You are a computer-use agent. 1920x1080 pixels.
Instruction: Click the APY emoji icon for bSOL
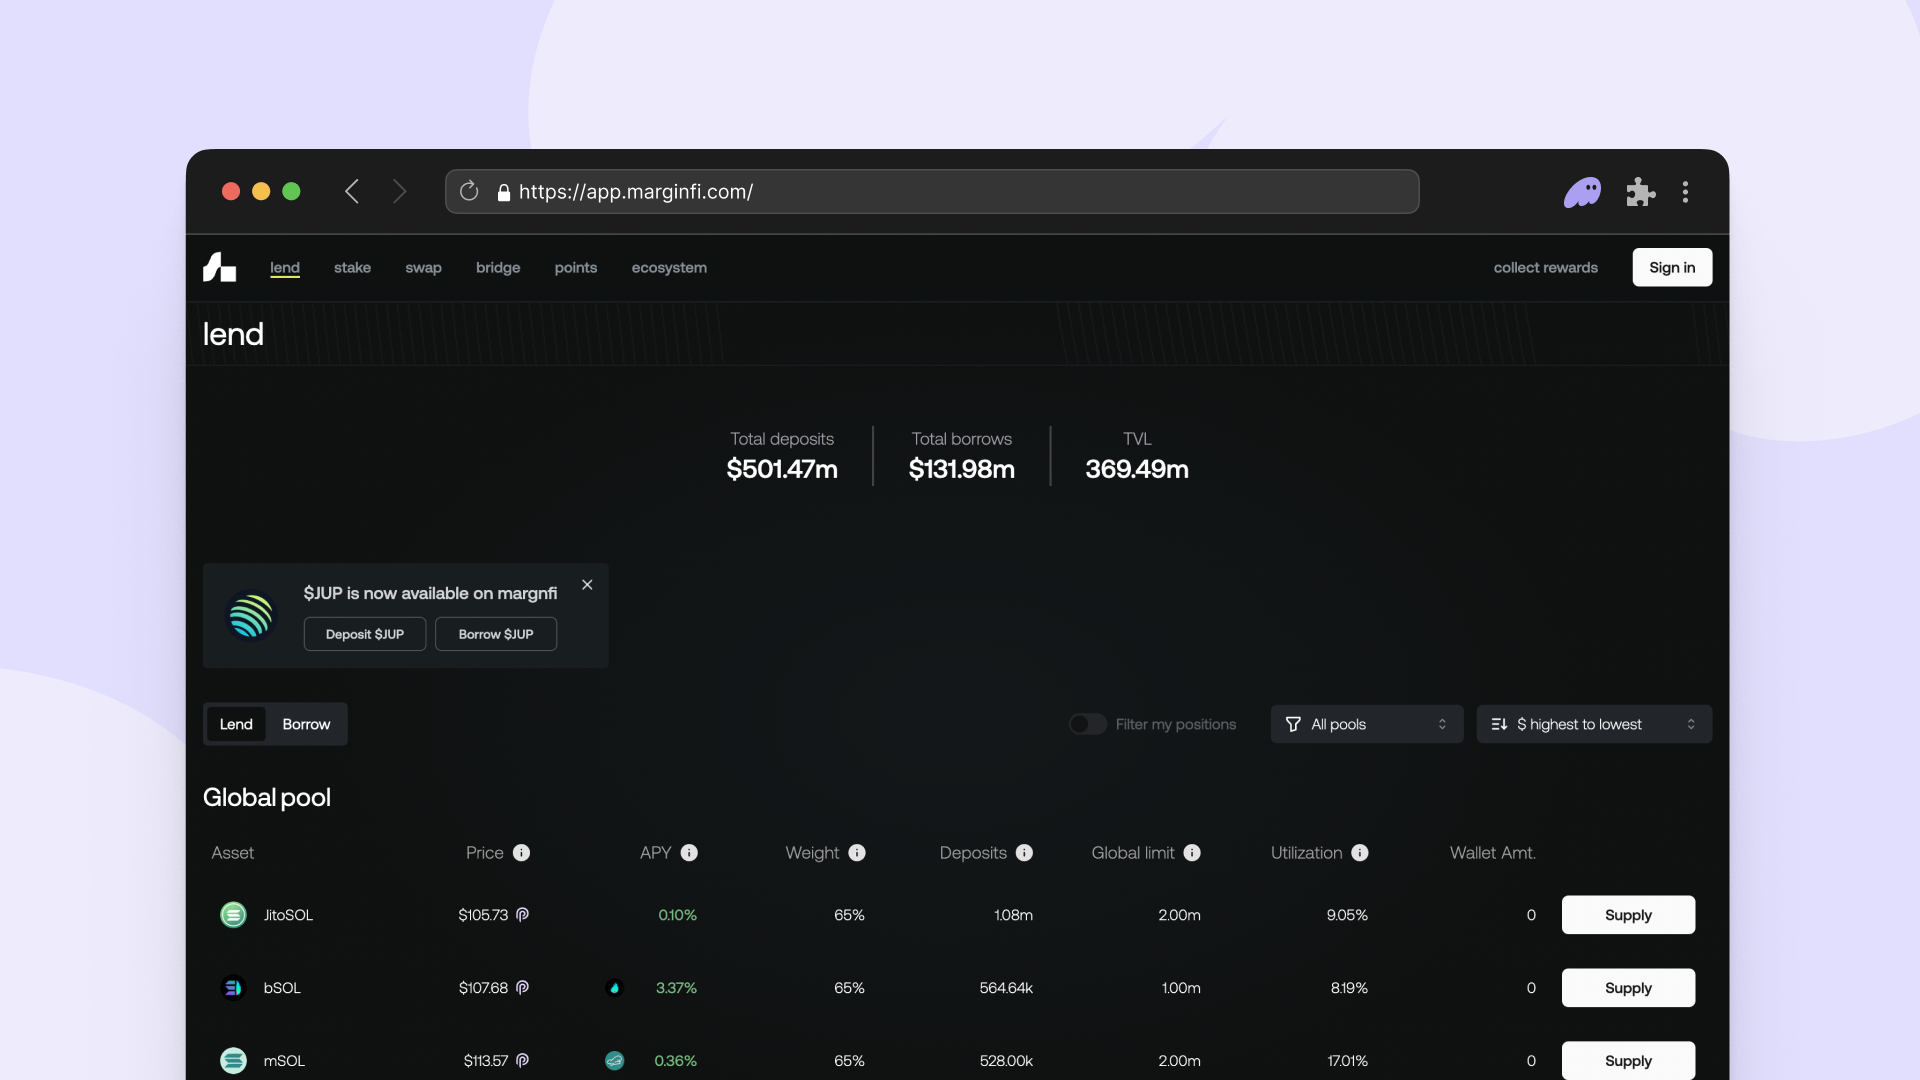click(x=614, y=987)
